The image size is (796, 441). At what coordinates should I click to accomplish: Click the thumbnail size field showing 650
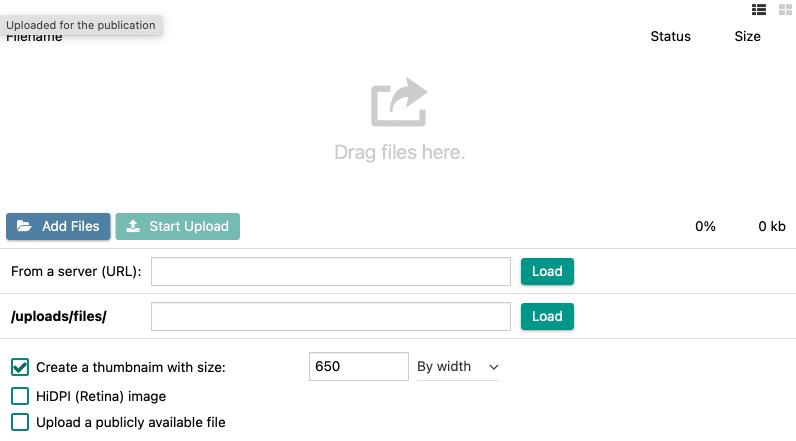coord(359,367)
